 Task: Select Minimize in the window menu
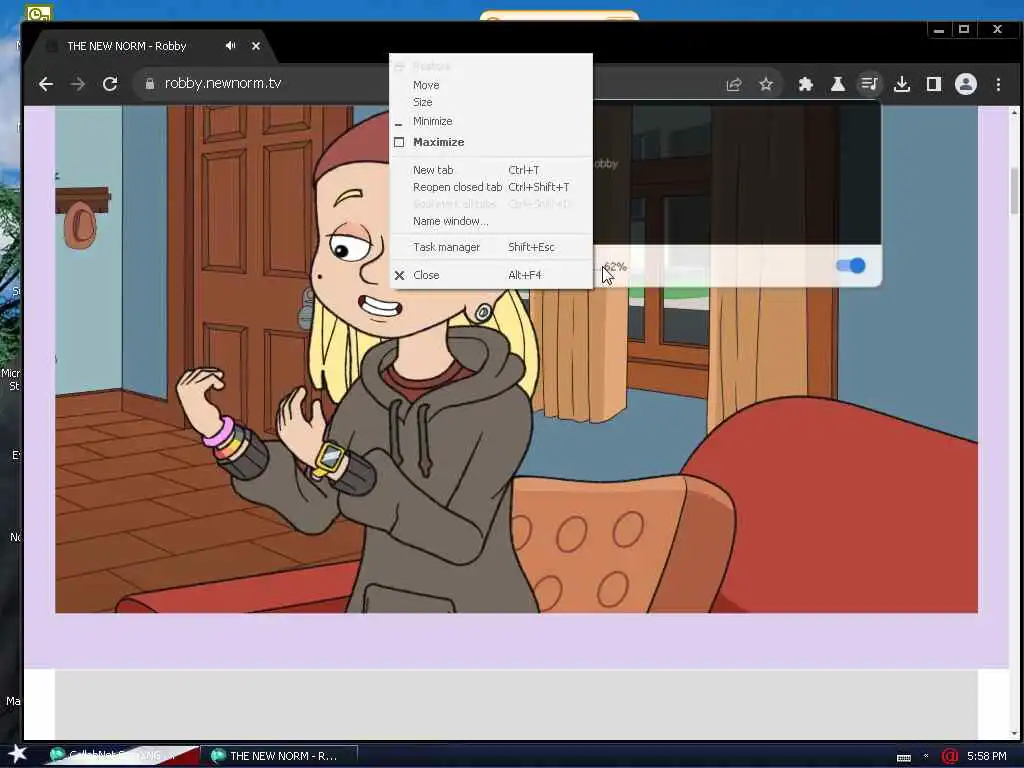(x=491, y=121)
